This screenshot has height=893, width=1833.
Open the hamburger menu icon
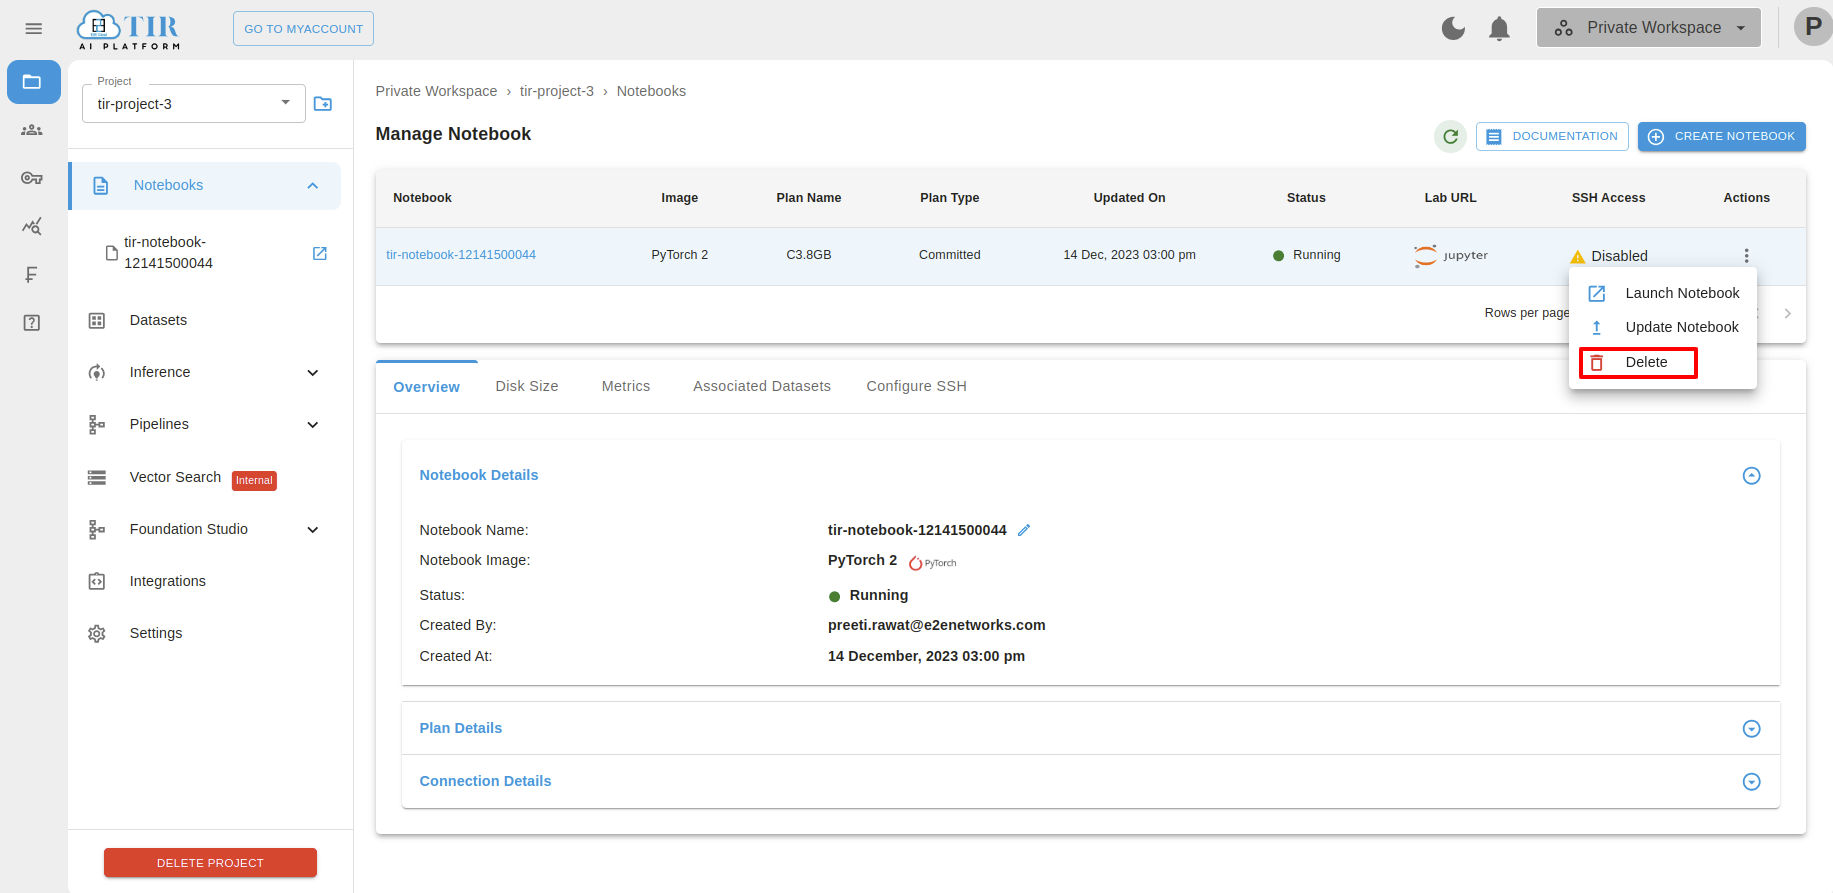pos(34,28)
